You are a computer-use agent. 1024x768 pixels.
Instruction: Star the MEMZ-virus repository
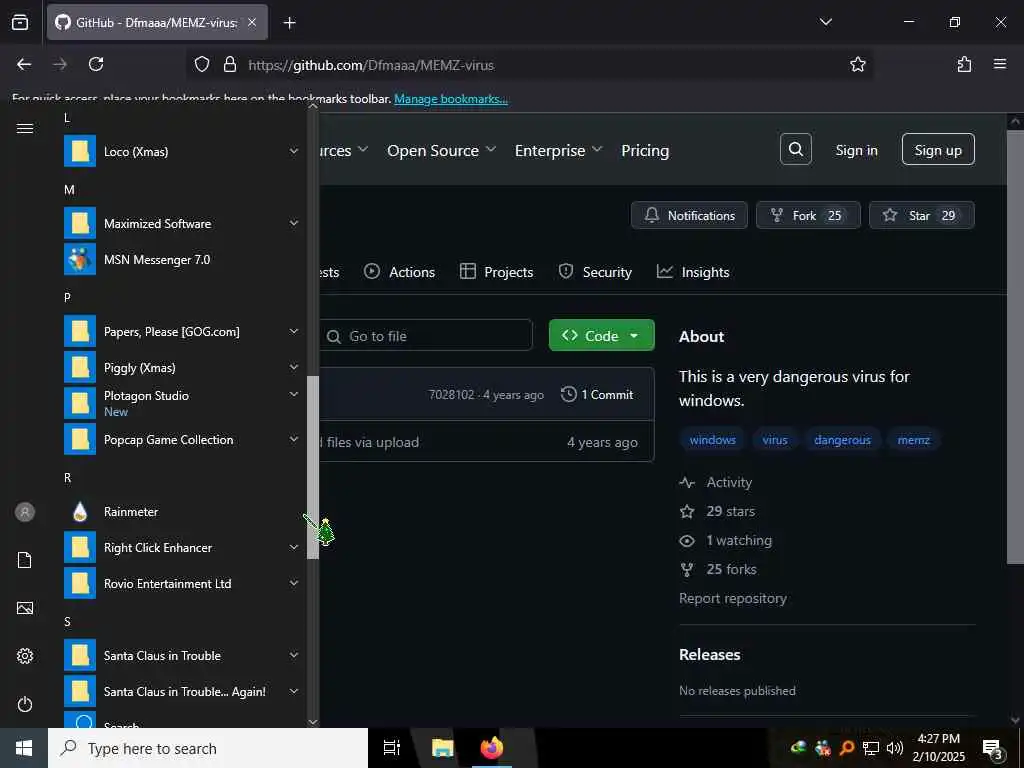point(921,215)
